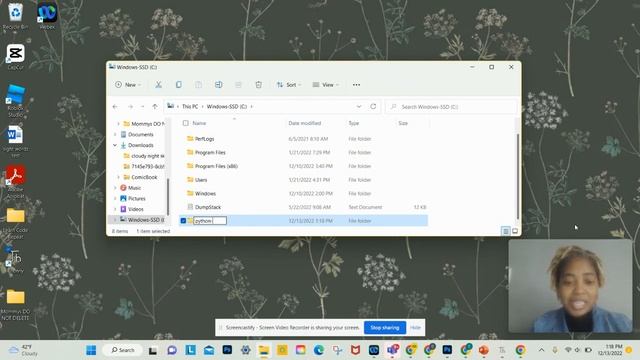
Task: Click the Delete trash icon in toolbar
Action: tap(258, 84)
